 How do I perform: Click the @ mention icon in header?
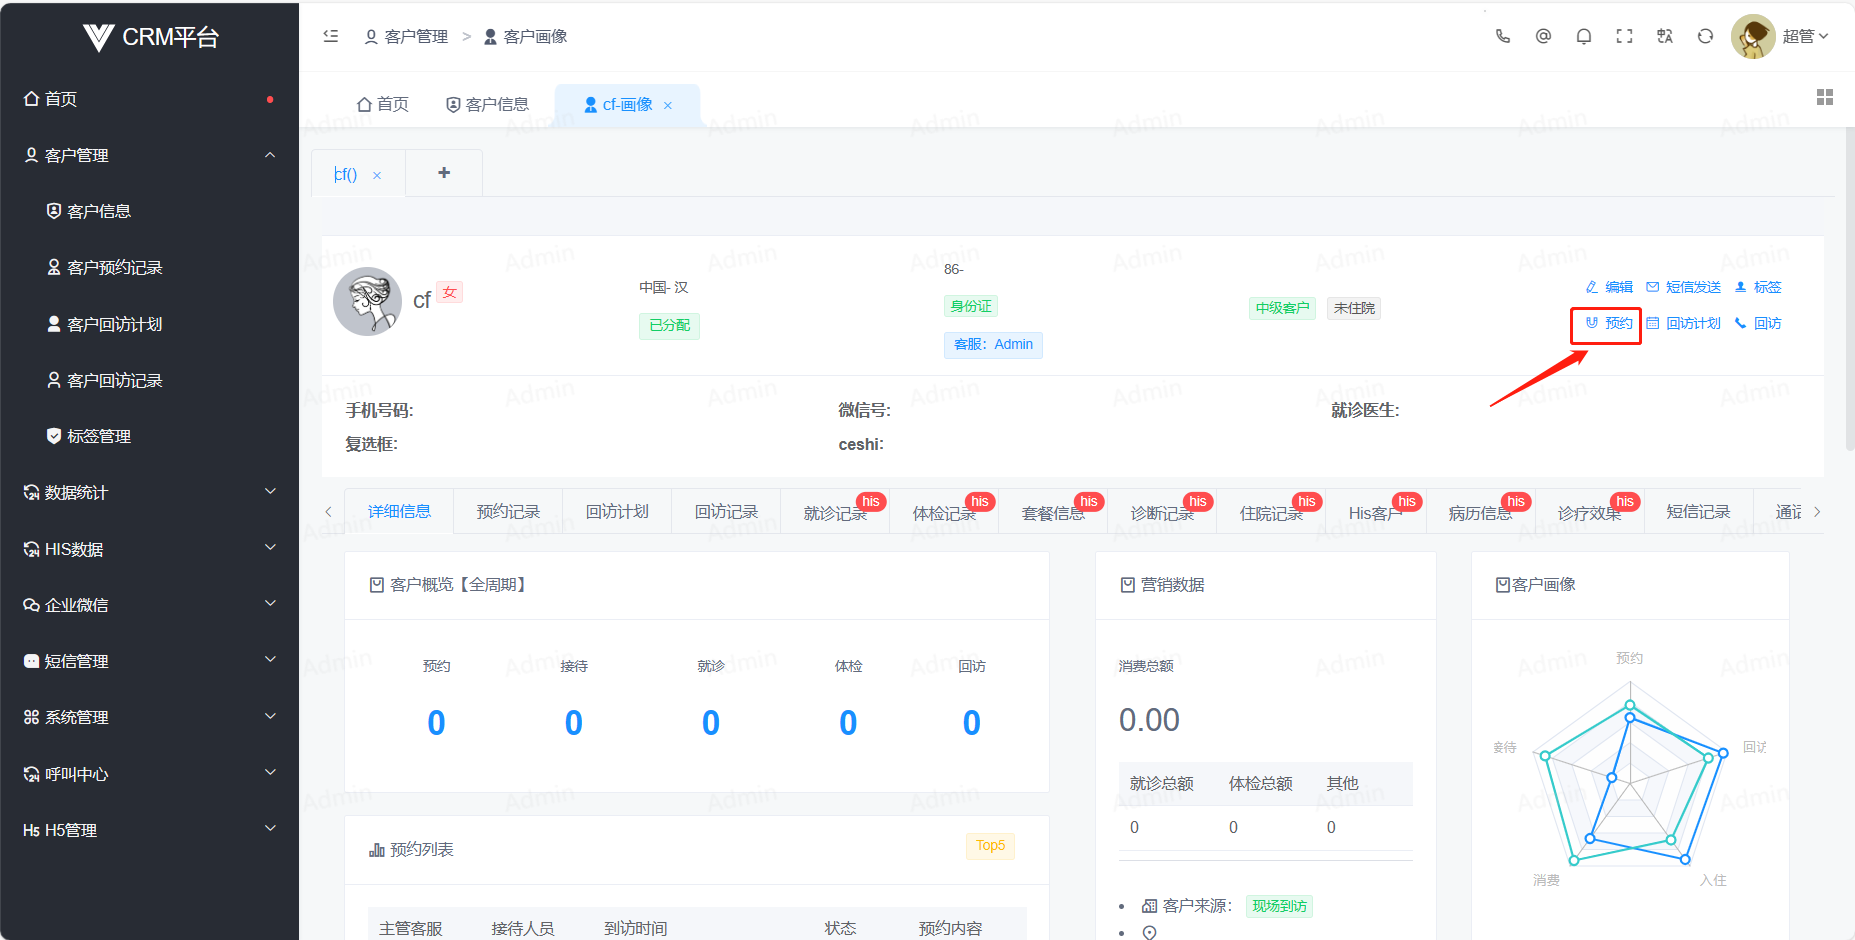pyautogui.click(x=1543, y=36)
